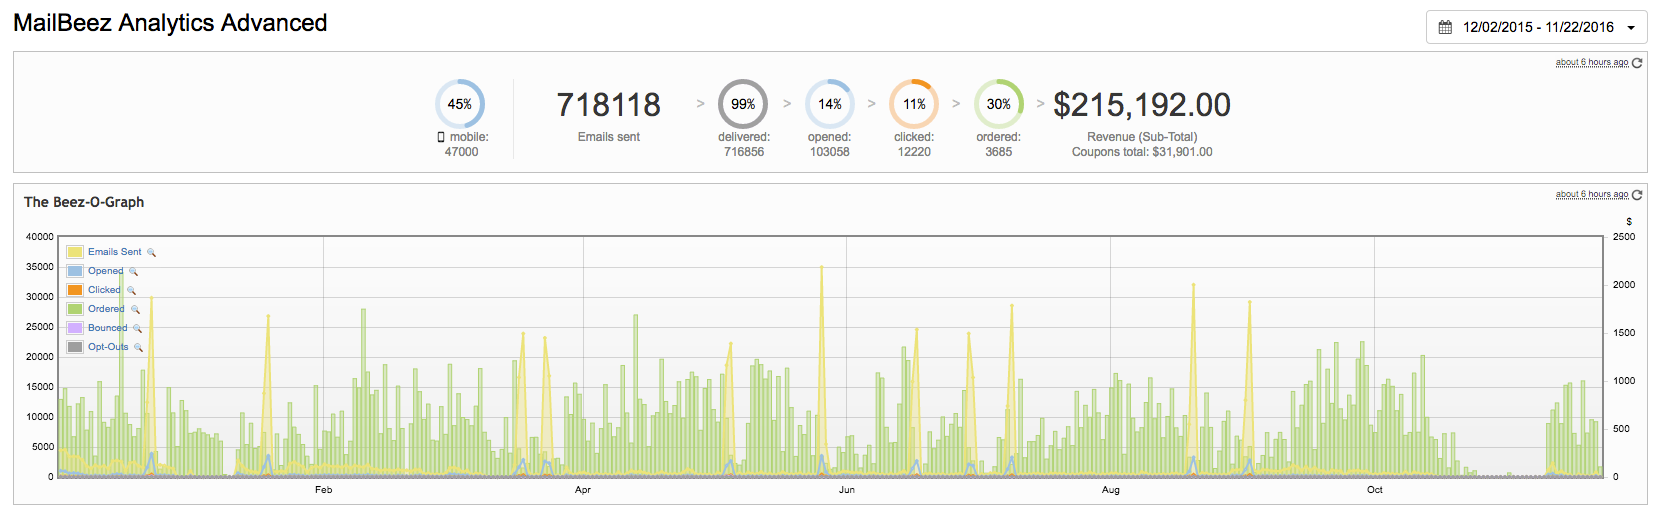Click the opened count 103058
Screen dimensions: 1660x512
tap(830, 152)
